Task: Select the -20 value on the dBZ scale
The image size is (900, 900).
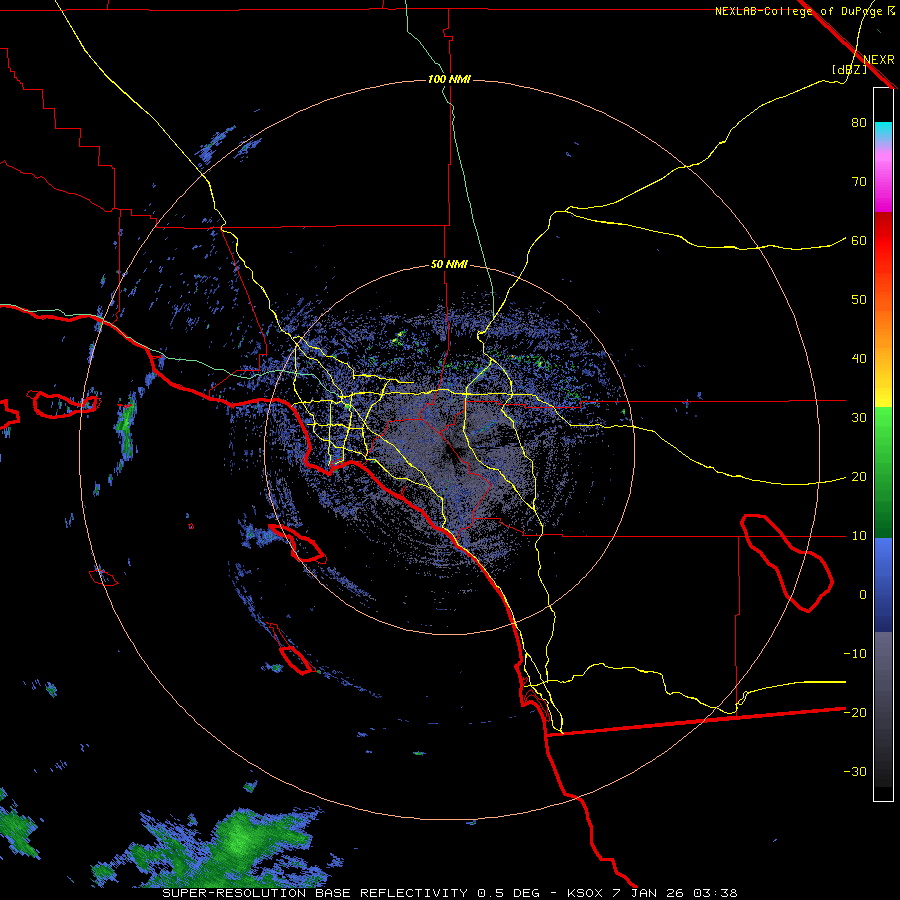Action: point(855,713)
